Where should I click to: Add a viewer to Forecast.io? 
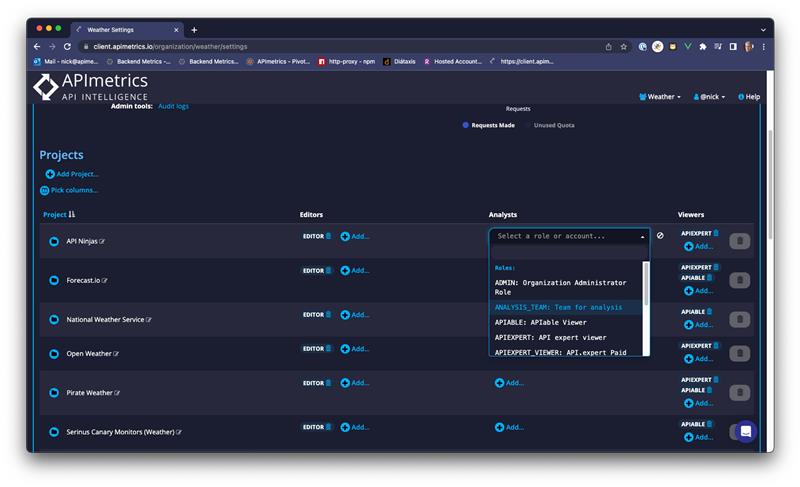[698, 291]
